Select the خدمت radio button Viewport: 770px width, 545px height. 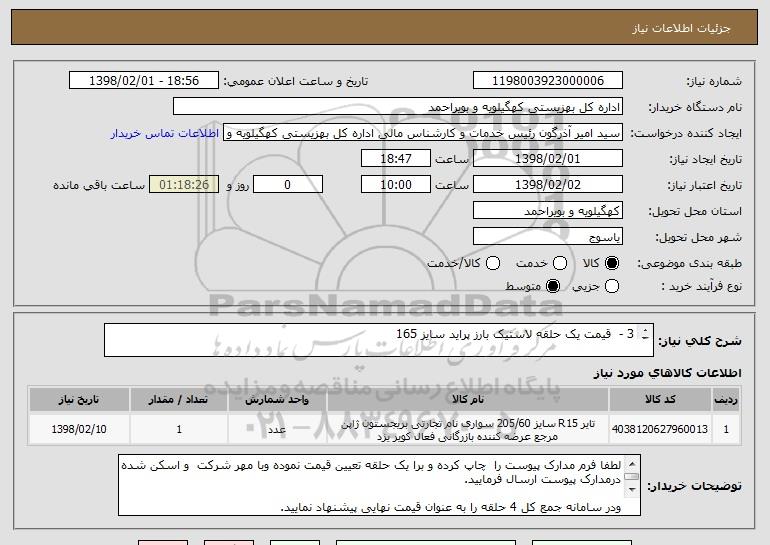click(560, 263)
